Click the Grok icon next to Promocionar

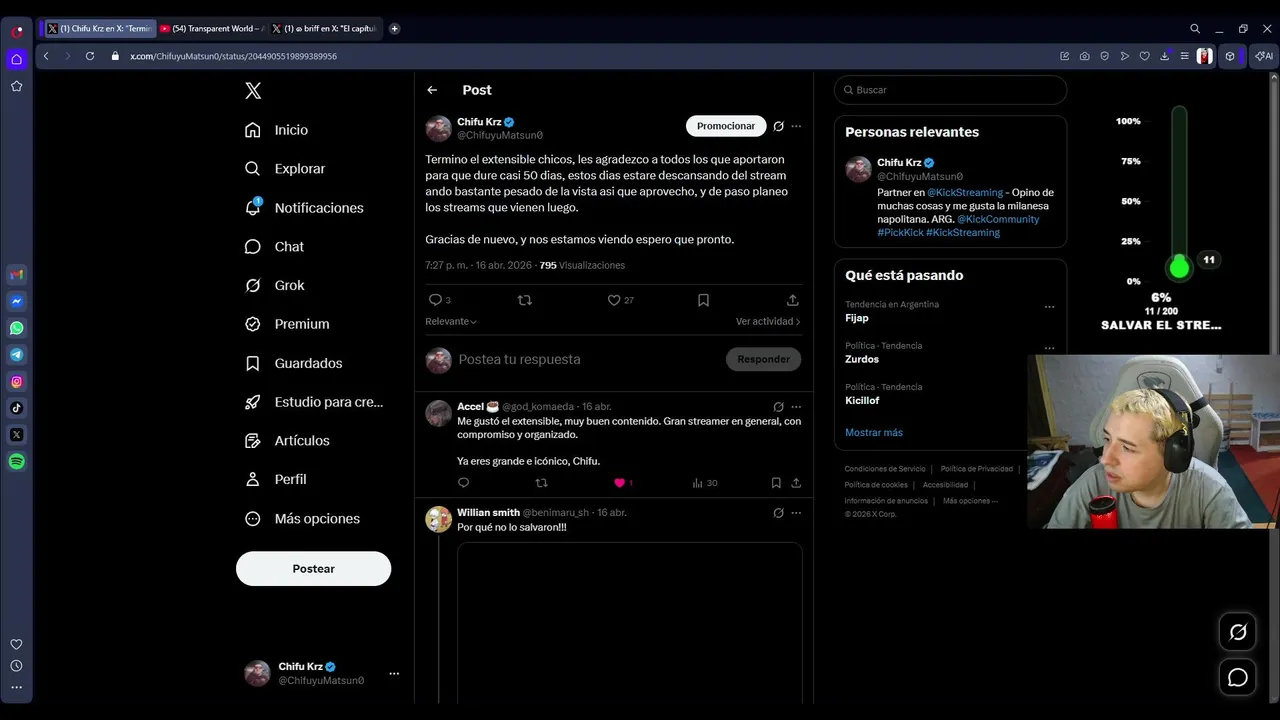tap(778, 126)
